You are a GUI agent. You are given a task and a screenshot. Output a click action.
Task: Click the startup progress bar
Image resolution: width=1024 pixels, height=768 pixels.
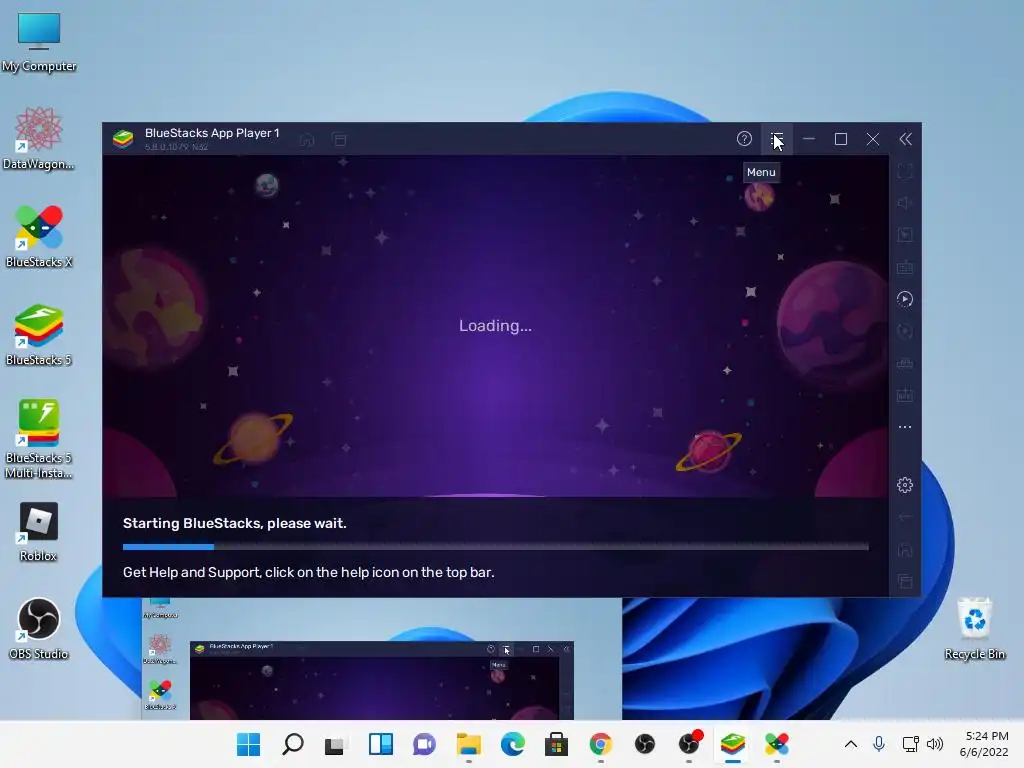(496, 547)
